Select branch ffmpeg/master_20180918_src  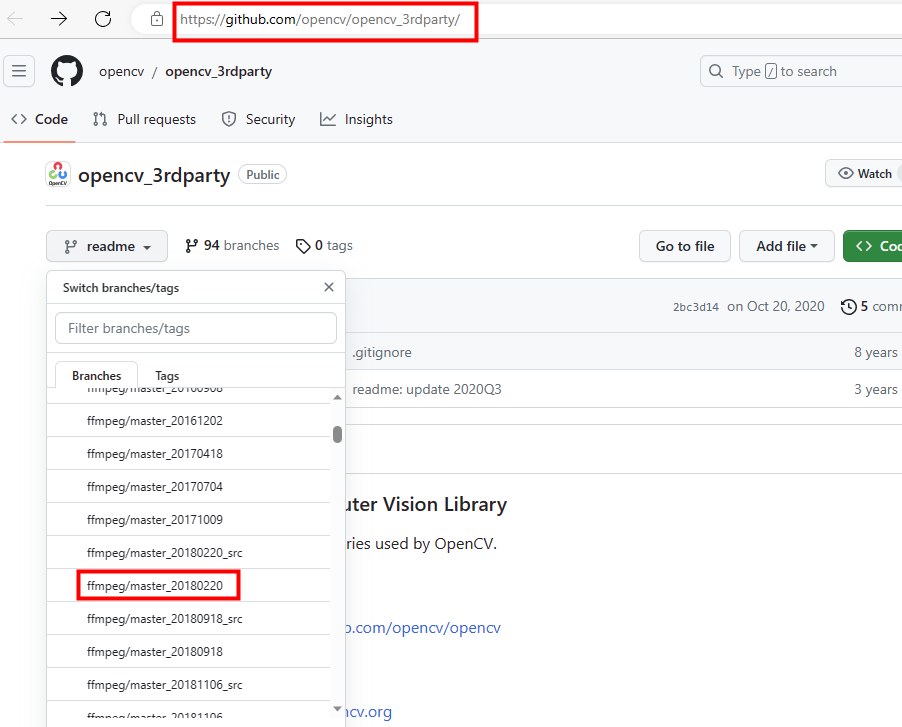tap(188, 619)
